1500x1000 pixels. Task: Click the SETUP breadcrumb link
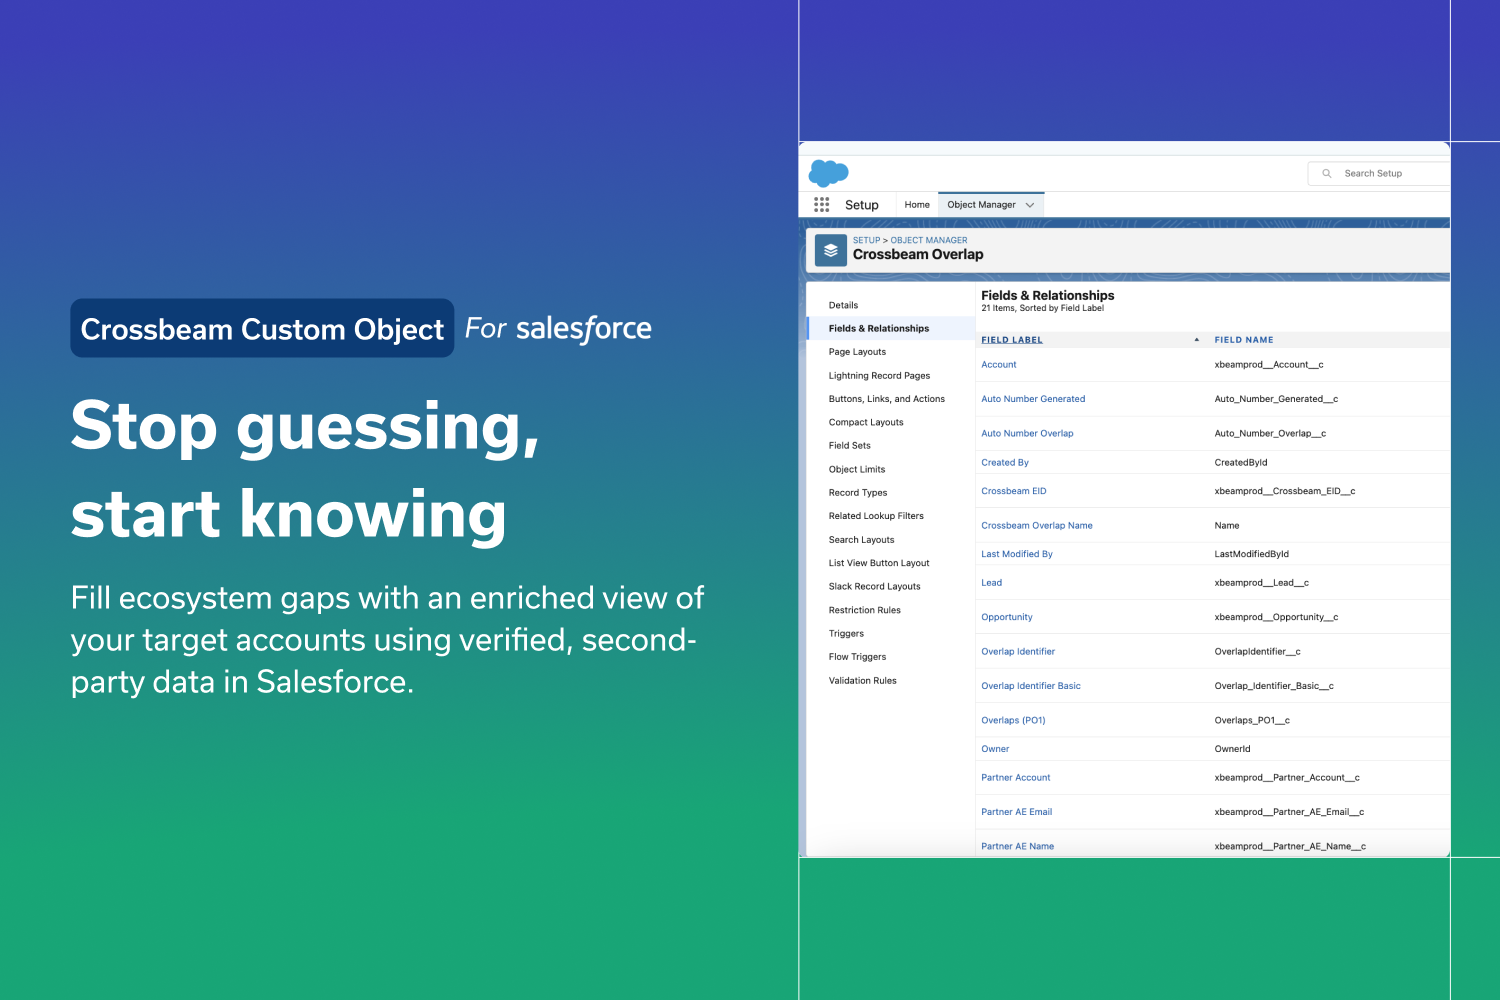(866, 240)
